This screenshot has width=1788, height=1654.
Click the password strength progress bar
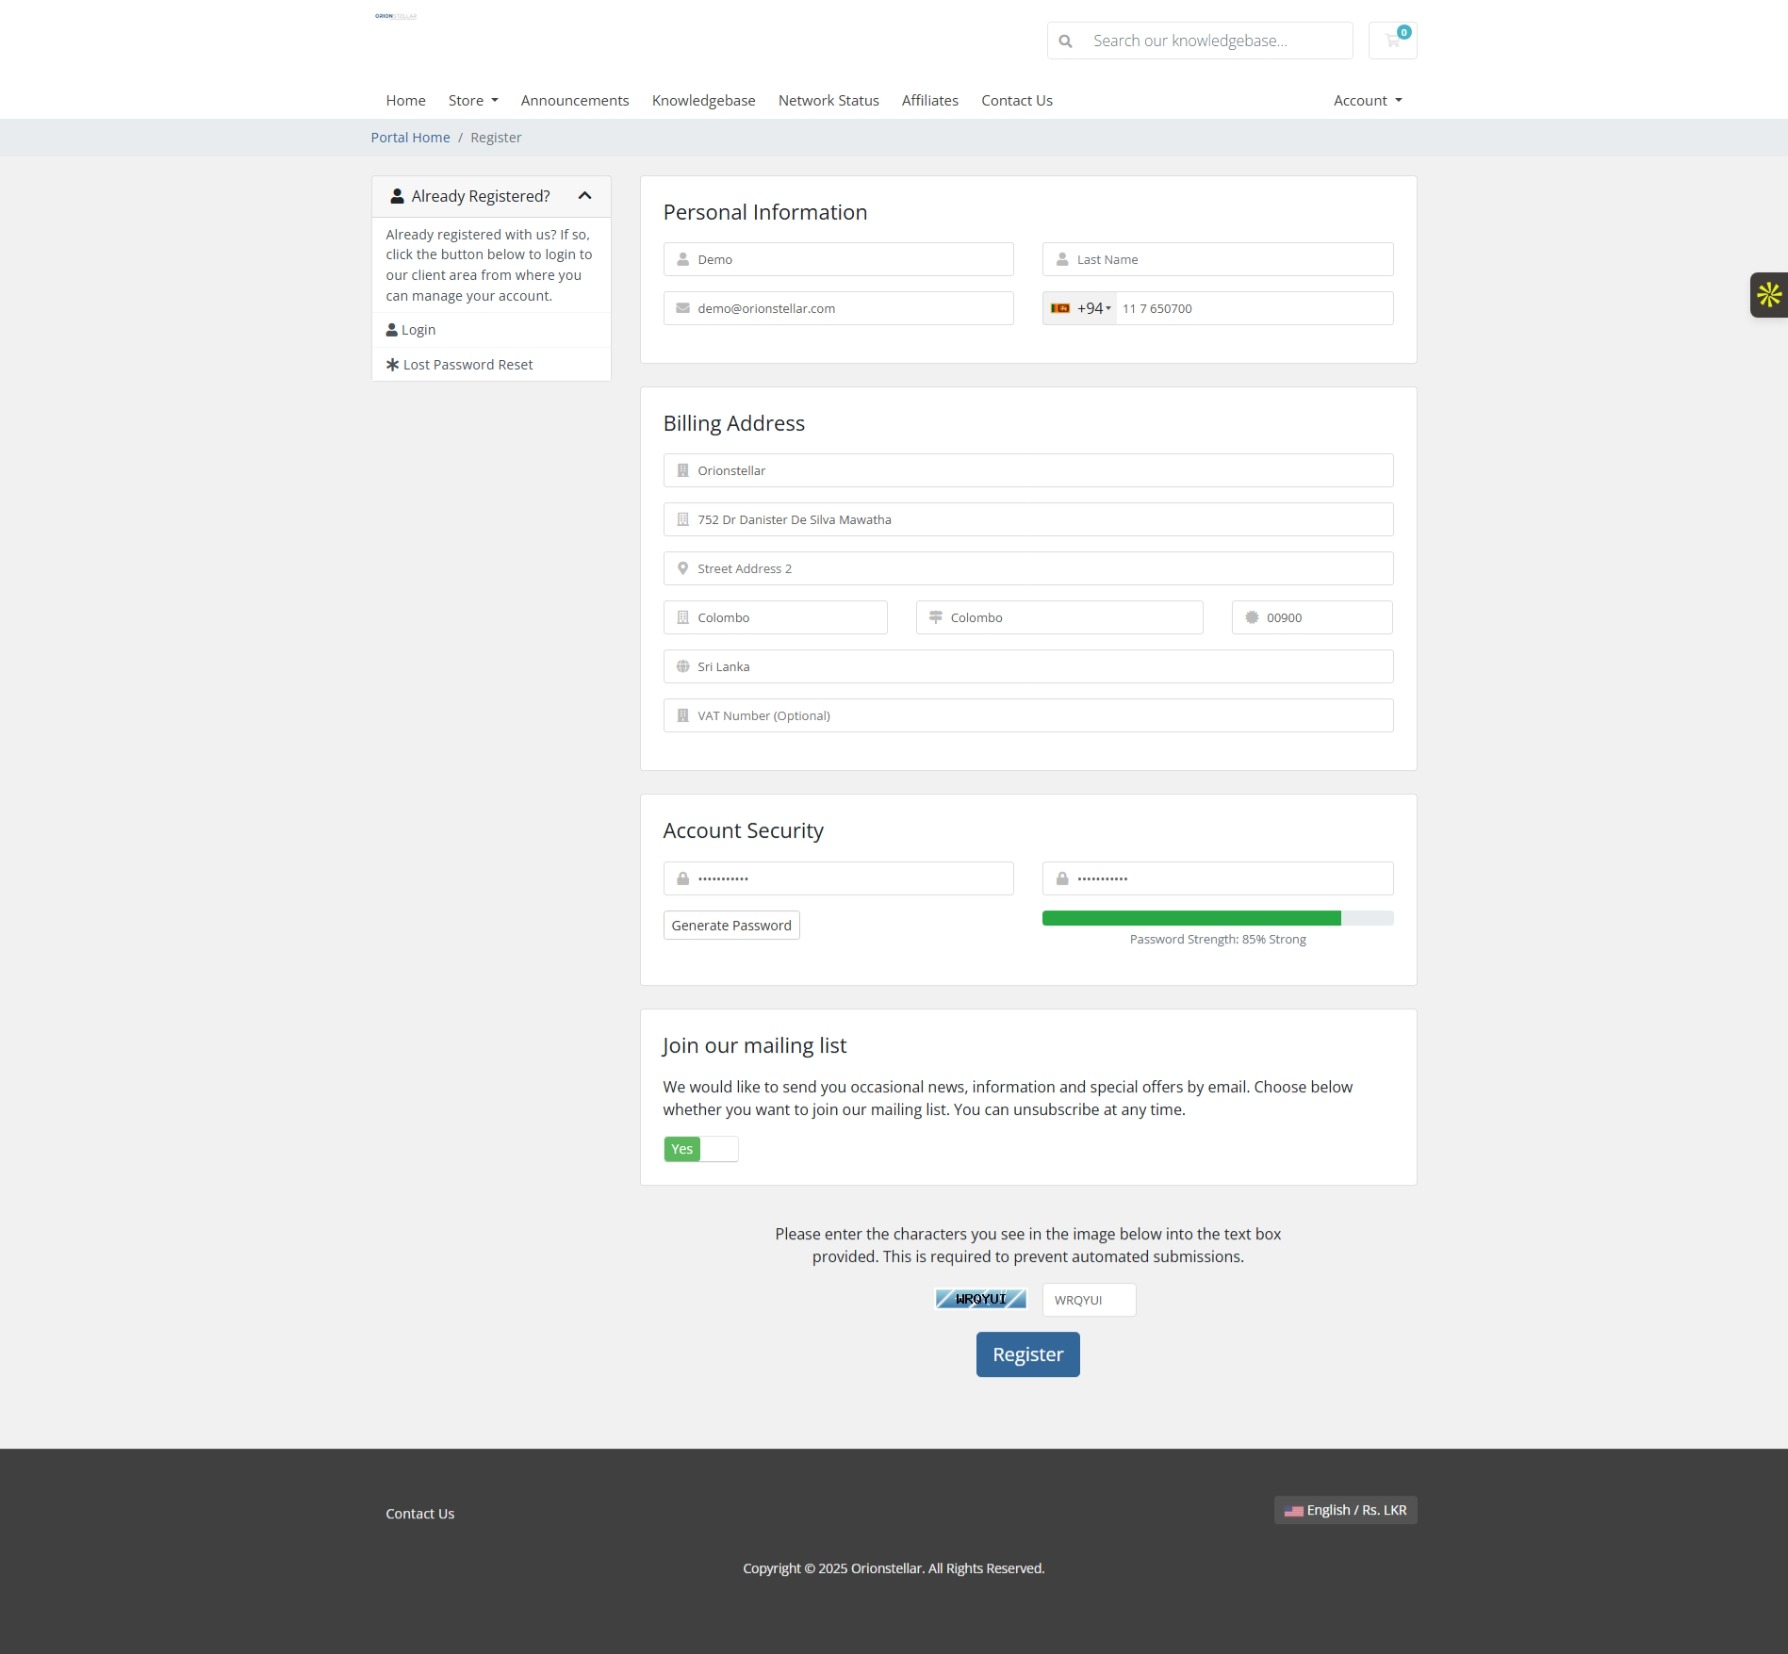tap(1217, 918)
